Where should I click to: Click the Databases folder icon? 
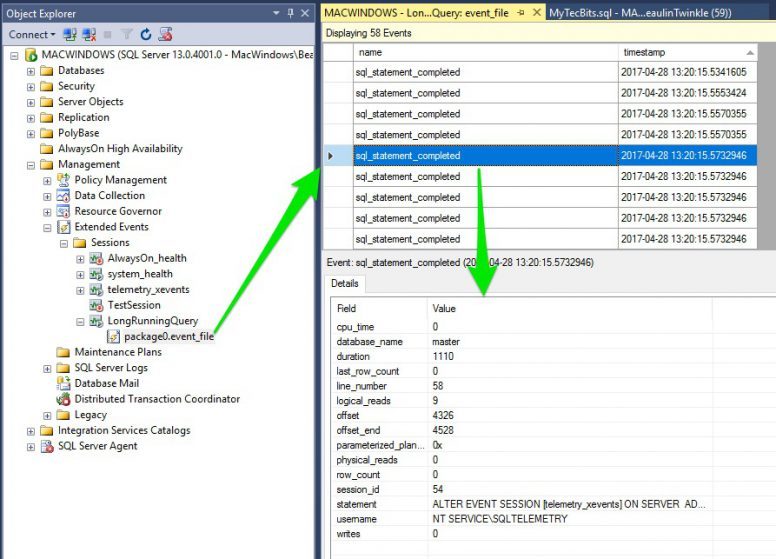tap(47, 70)
